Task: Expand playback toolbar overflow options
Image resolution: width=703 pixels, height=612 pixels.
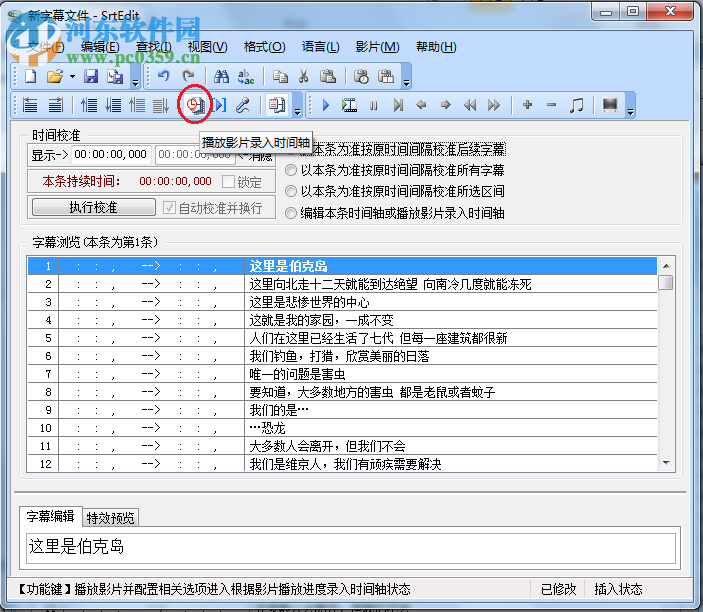Action: [x=630, y=112]
